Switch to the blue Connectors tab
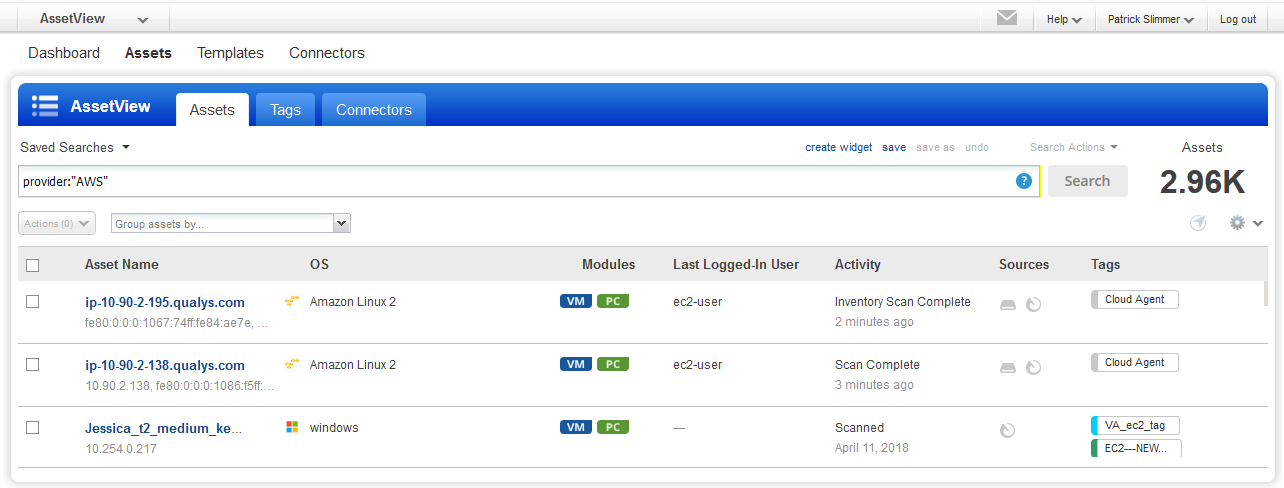The height and width of the screenshot is (488, 1284). (374, 110)
